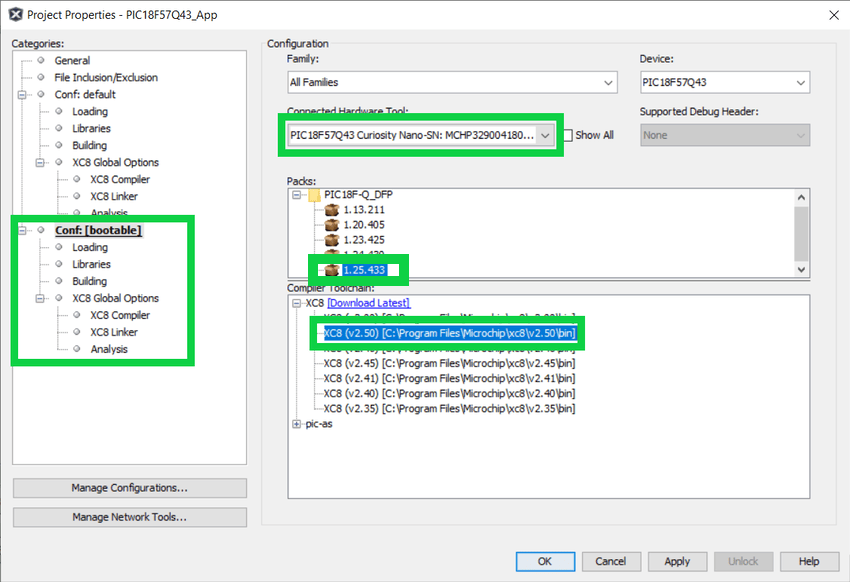
Task: Click bullet icon beside General category
Action: click(x=41, y=61)
